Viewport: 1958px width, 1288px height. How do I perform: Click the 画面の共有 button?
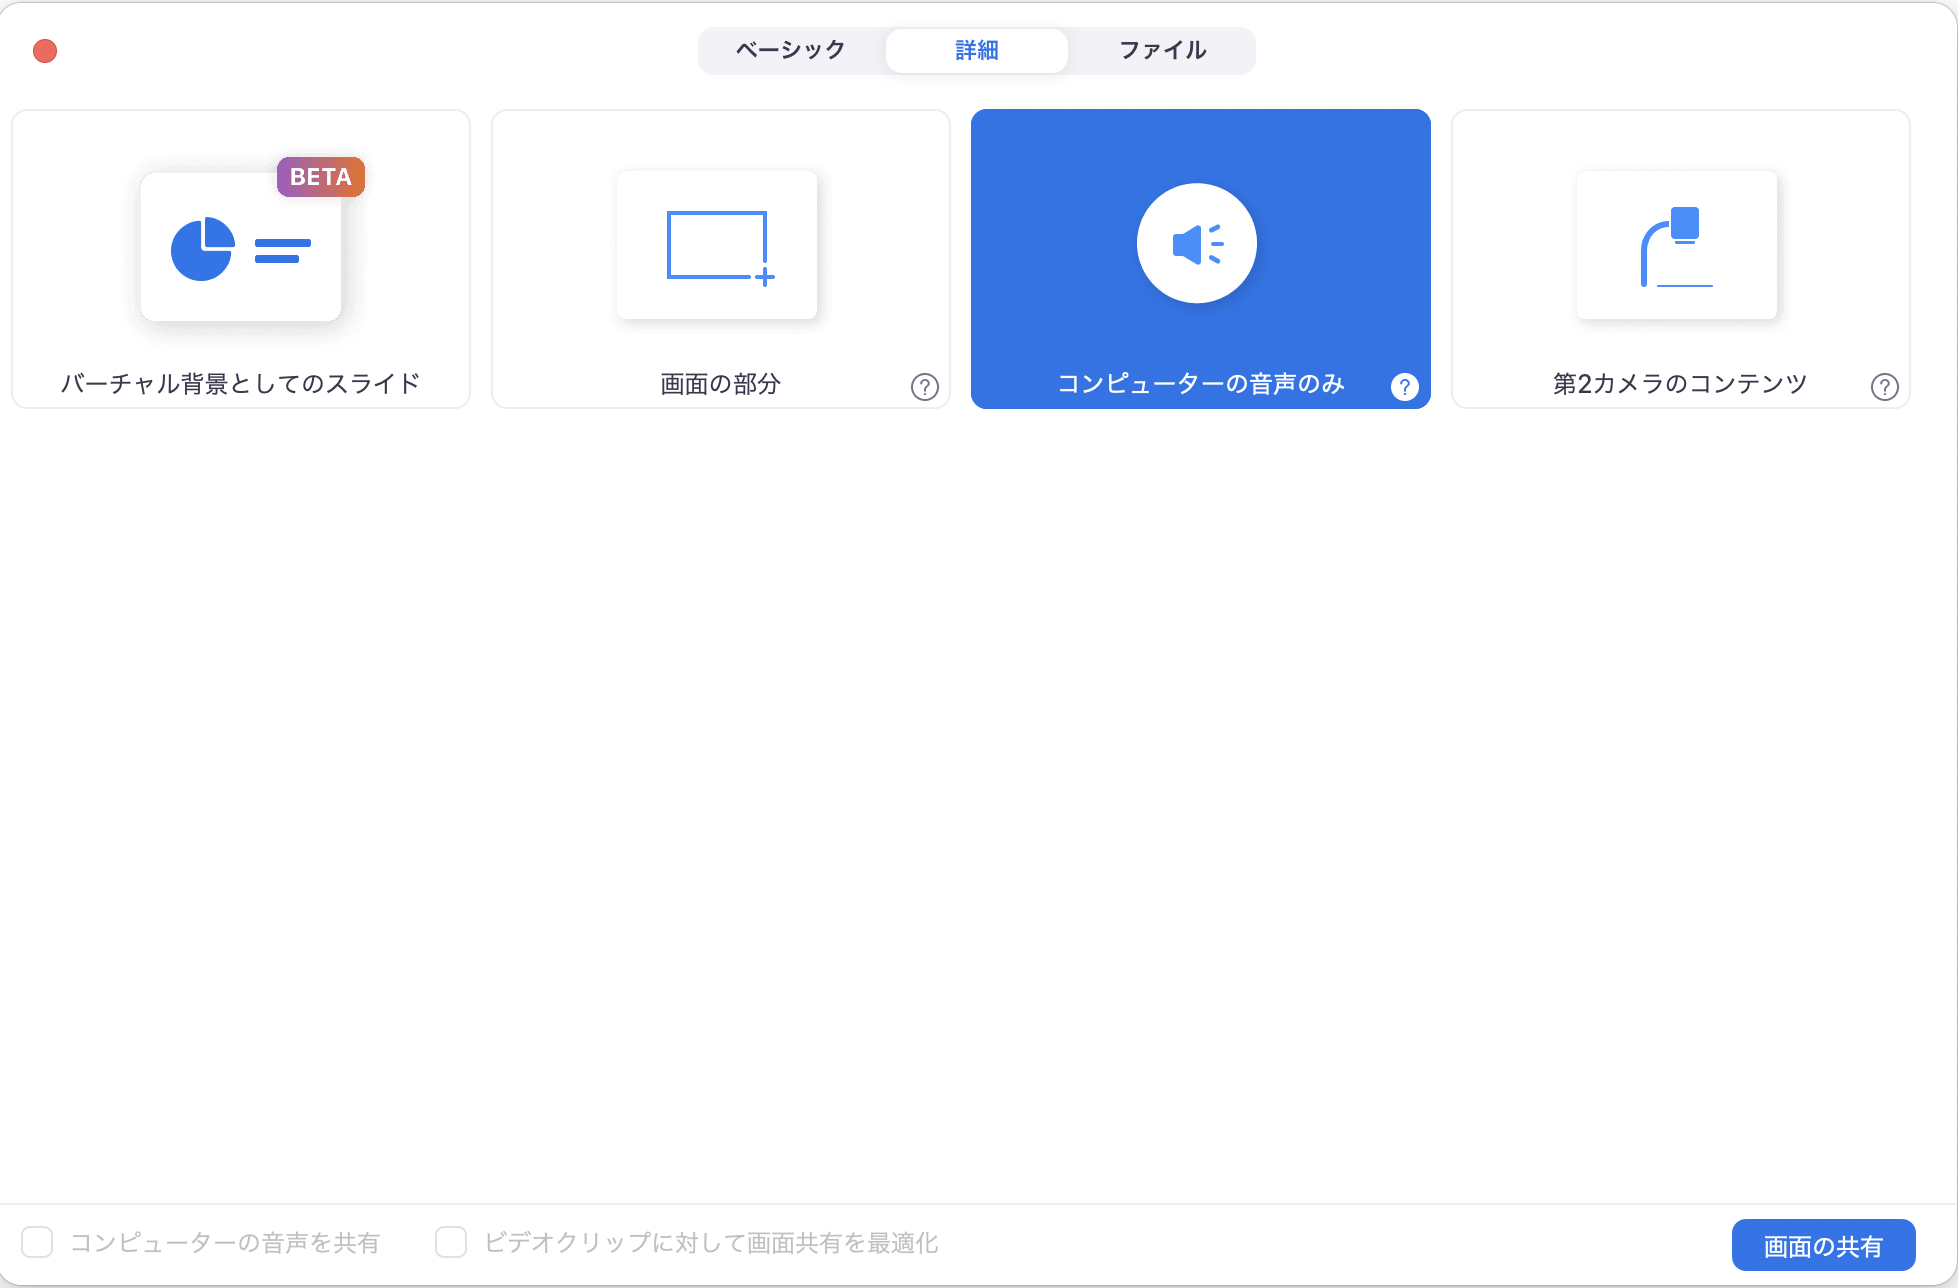(1823, 1245)
